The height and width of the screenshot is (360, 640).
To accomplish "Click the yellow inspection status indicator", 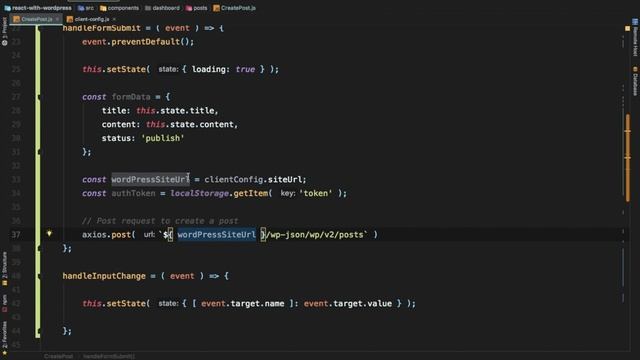I will coord(627,29).
